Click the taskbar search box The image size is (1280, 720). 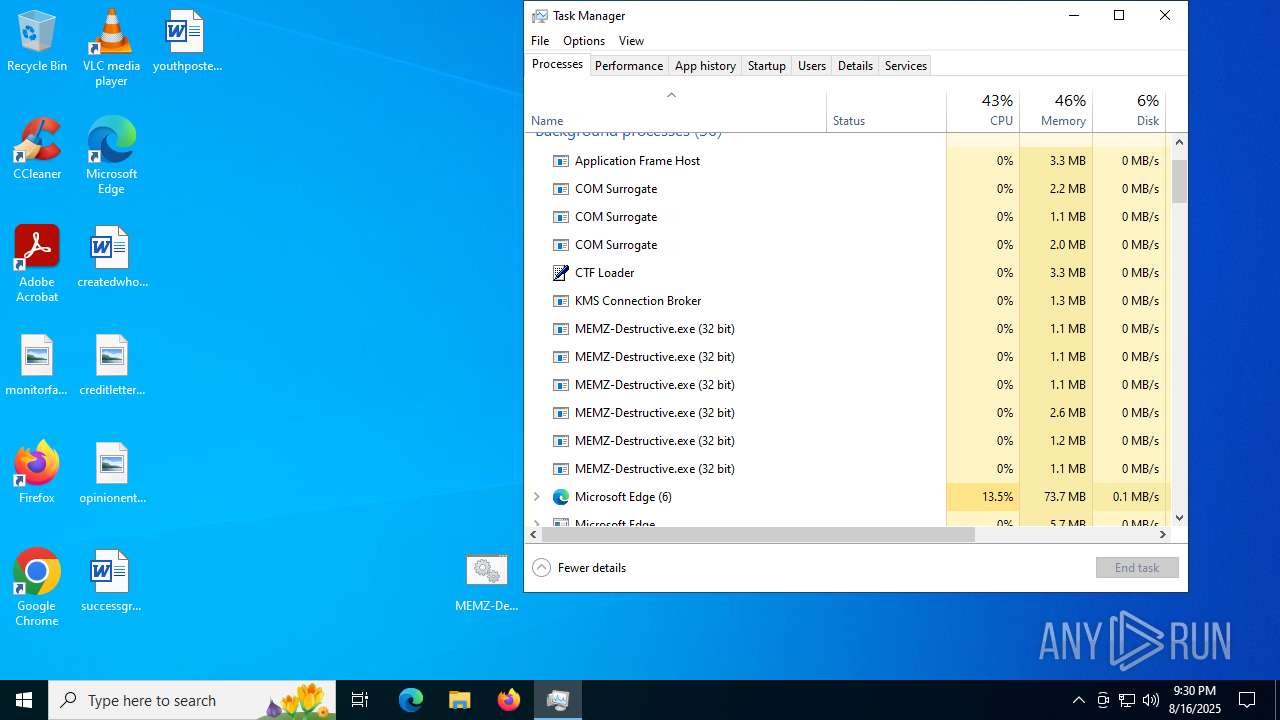click(x=192, y=700)
